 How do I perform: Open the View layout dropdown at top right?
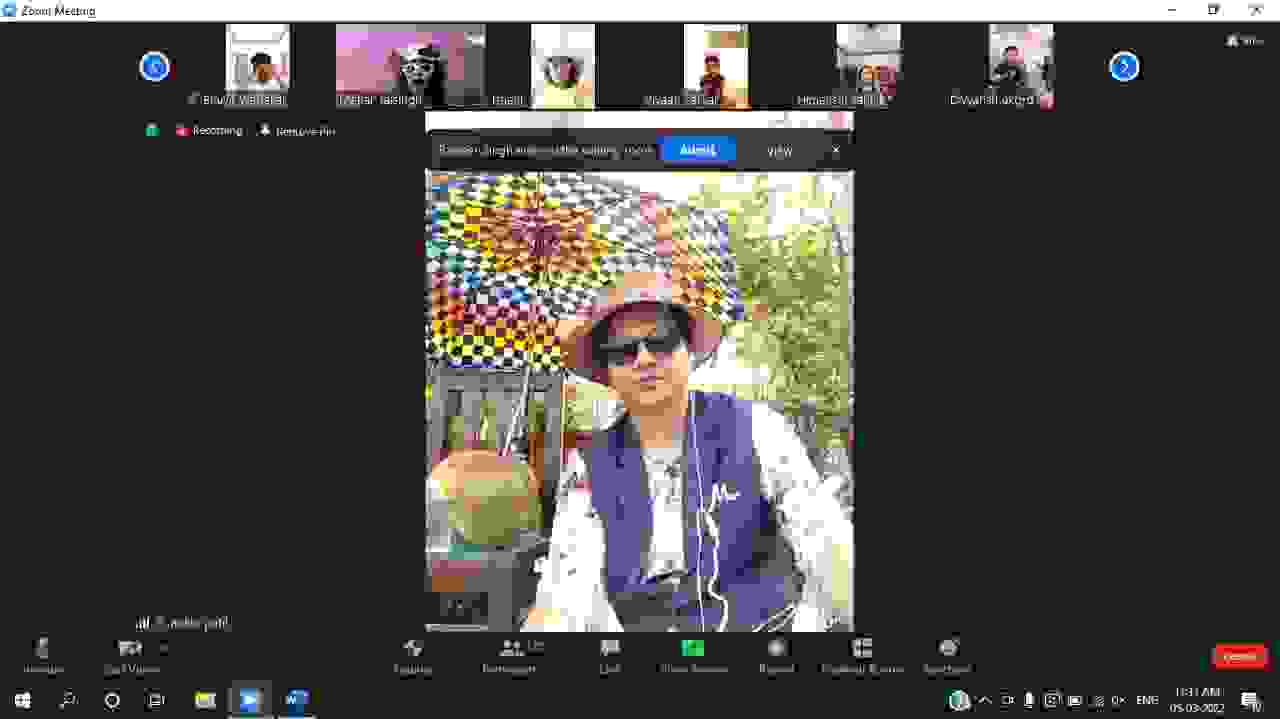(1245, 41)
